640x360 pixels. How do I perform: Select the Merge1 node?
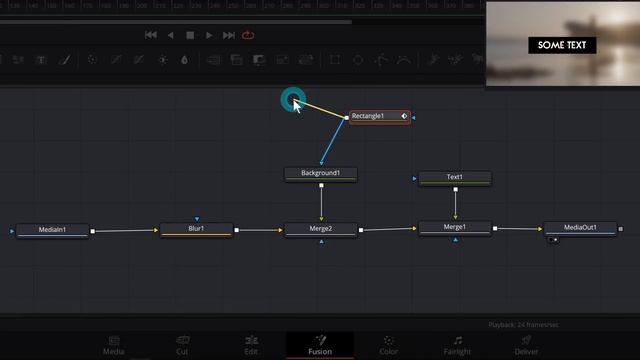click(x=455, y=228)
